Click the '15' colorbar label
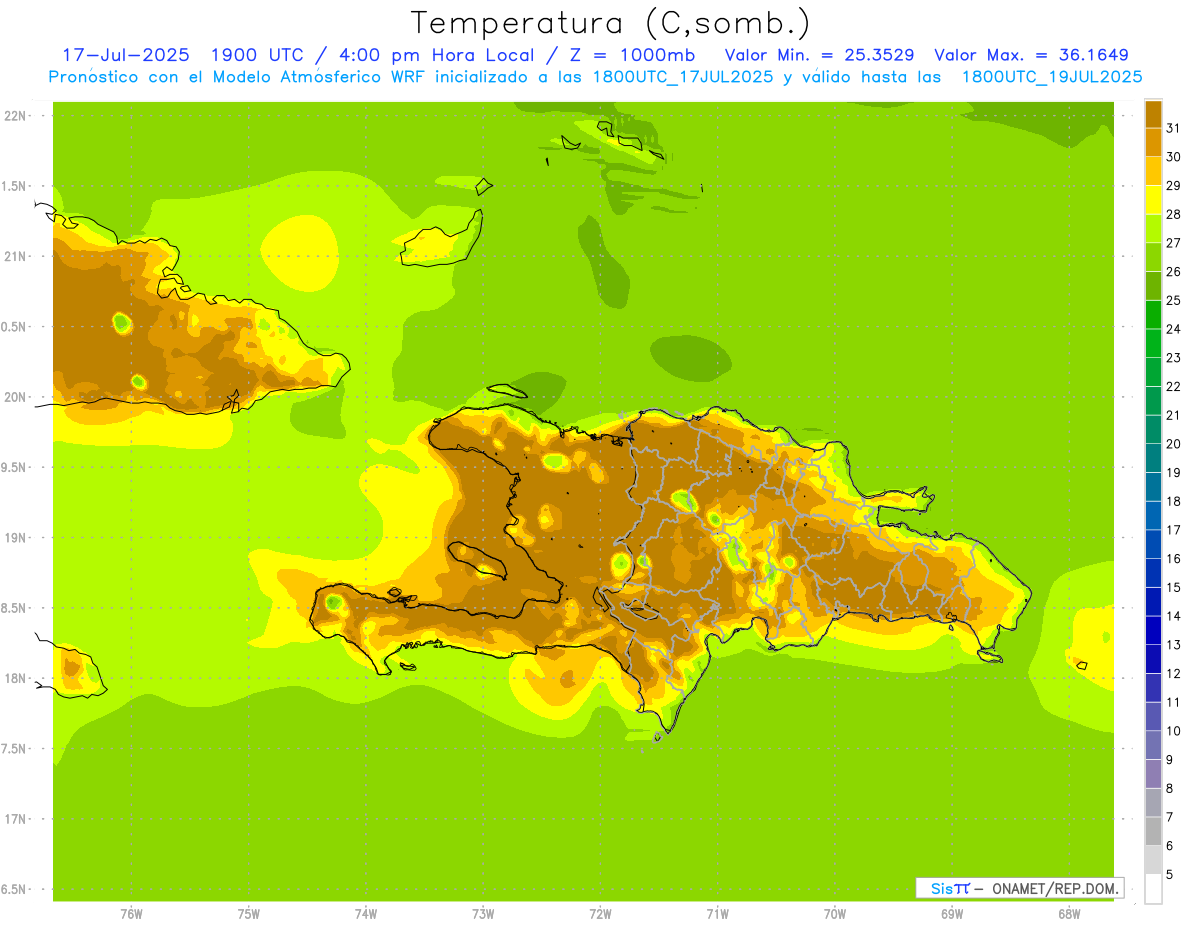The image size is (1200, 927). click(x=1173, y=587)
